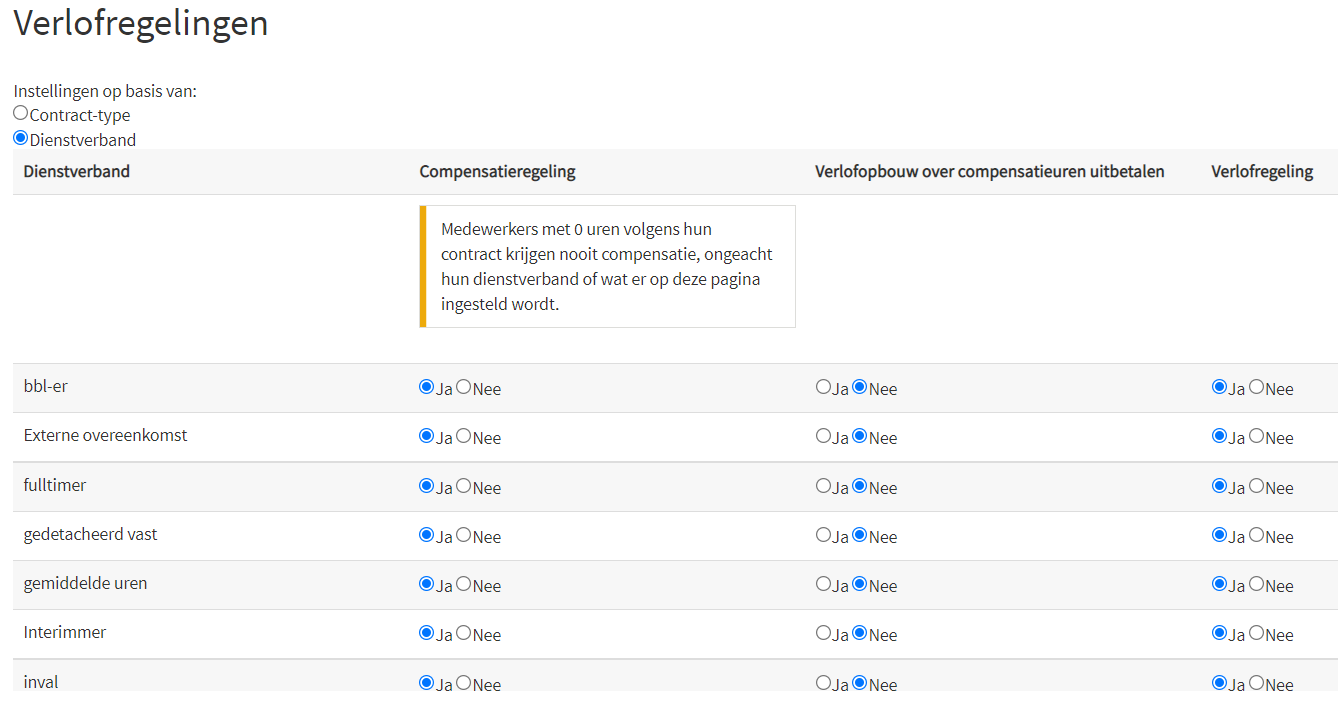Set gedetacheerd vast Compensatieregeling to Nee
Image resolution: width=1338 pixels, height=702 pixels.
click(464, 535)
